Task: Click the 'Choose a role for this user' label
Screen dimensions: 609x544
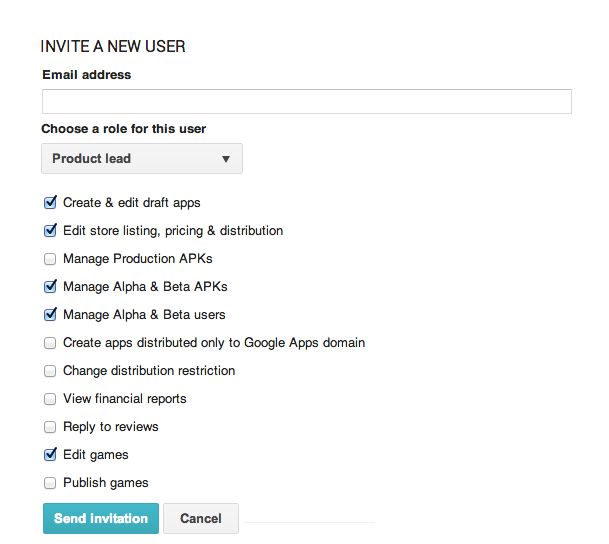Action: [124, 129]
